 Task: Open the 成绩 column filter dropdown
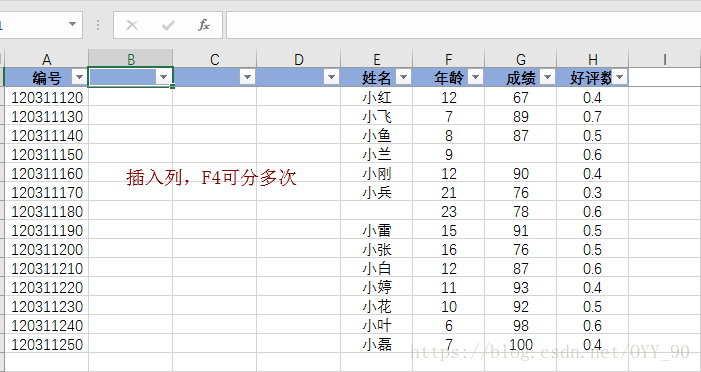coord(547,77)
